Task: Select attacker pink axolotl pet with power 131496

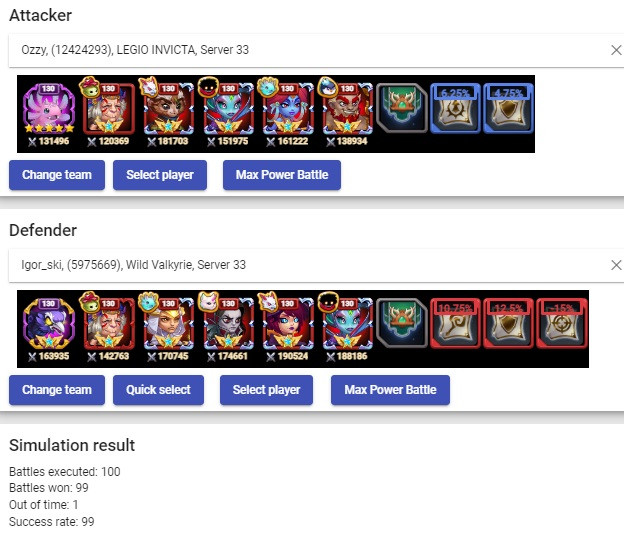Action: (x=49, y=108)
